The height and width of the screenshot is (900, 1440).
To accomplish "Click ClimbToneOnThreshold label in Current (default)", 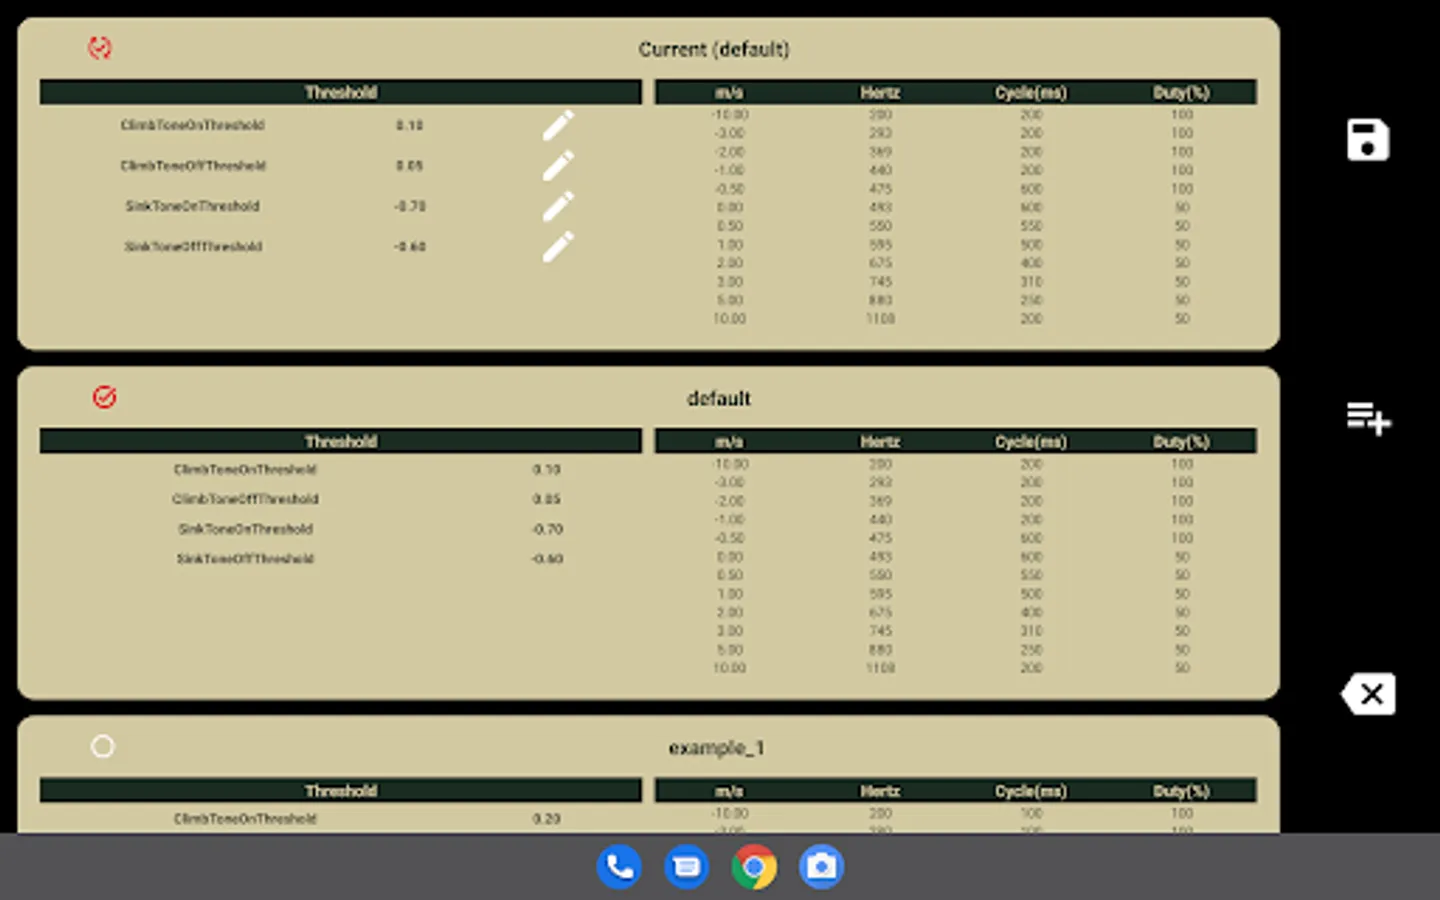I will click(x=193, y=125).
